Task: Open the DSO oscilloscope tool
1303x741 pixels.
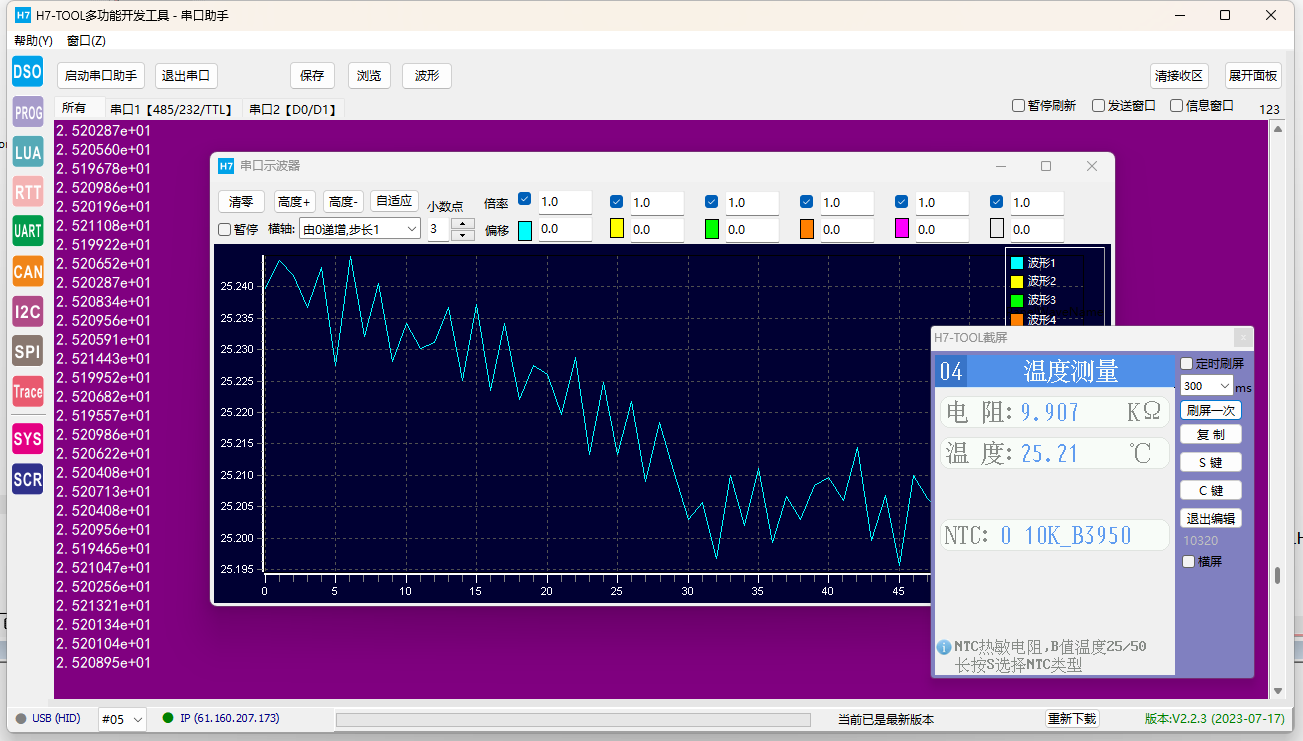Action: [27, 72]
